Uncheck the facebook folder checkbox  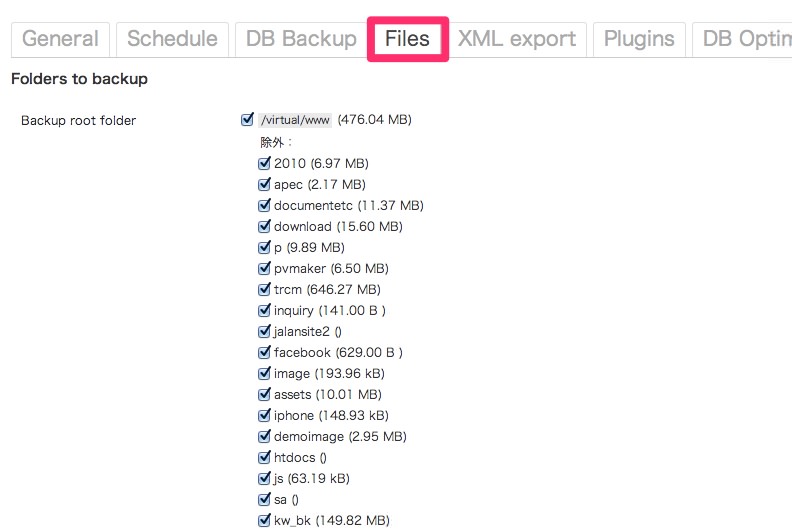point(264,352)
